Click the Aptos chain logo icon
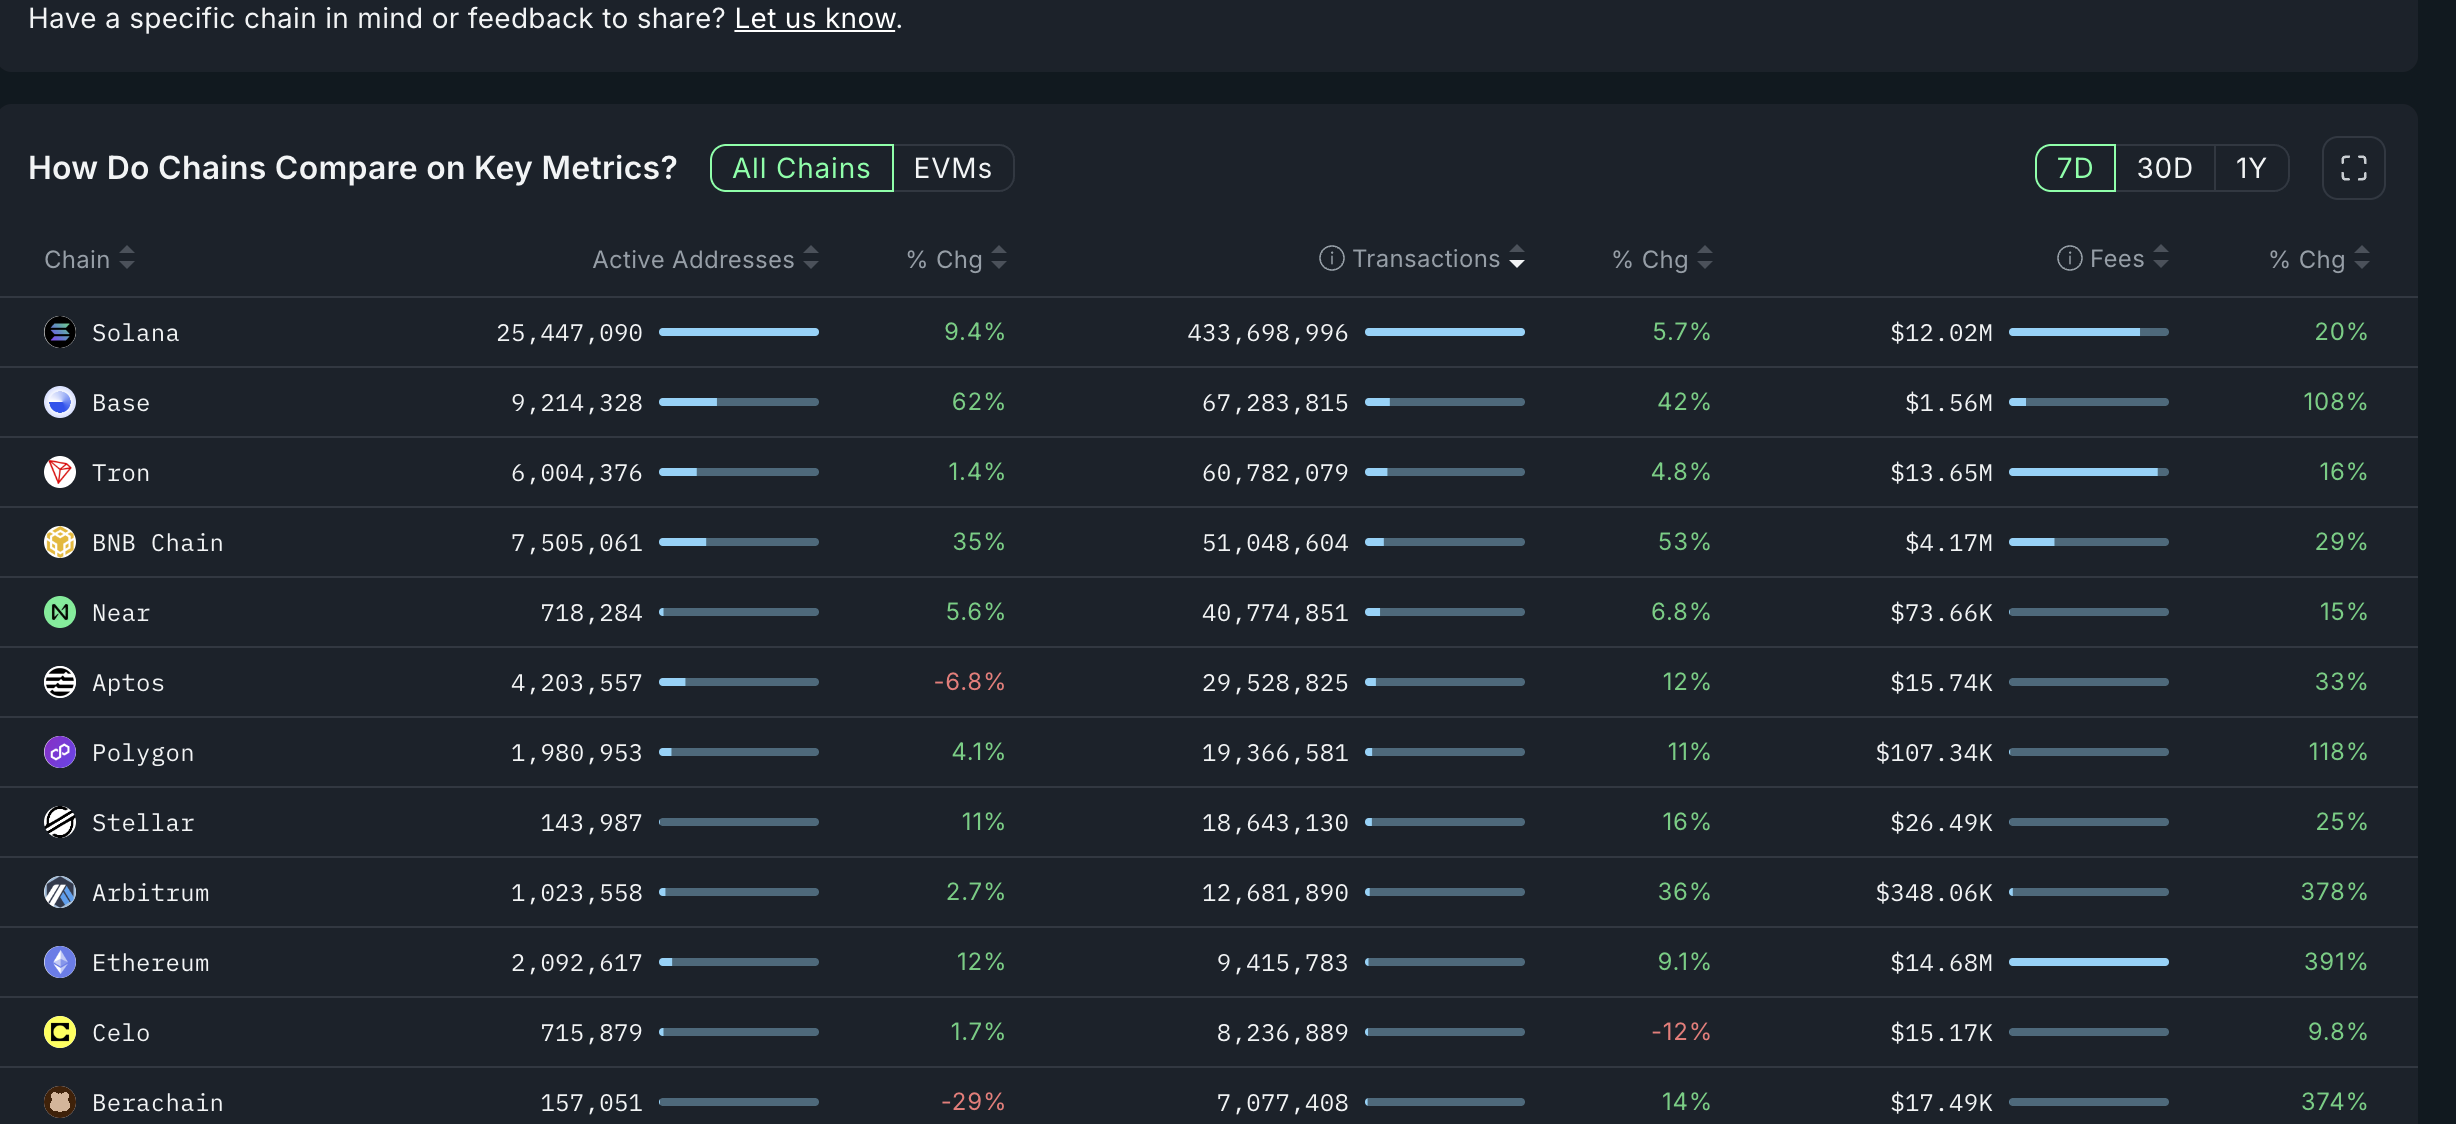 coord(60,682)
